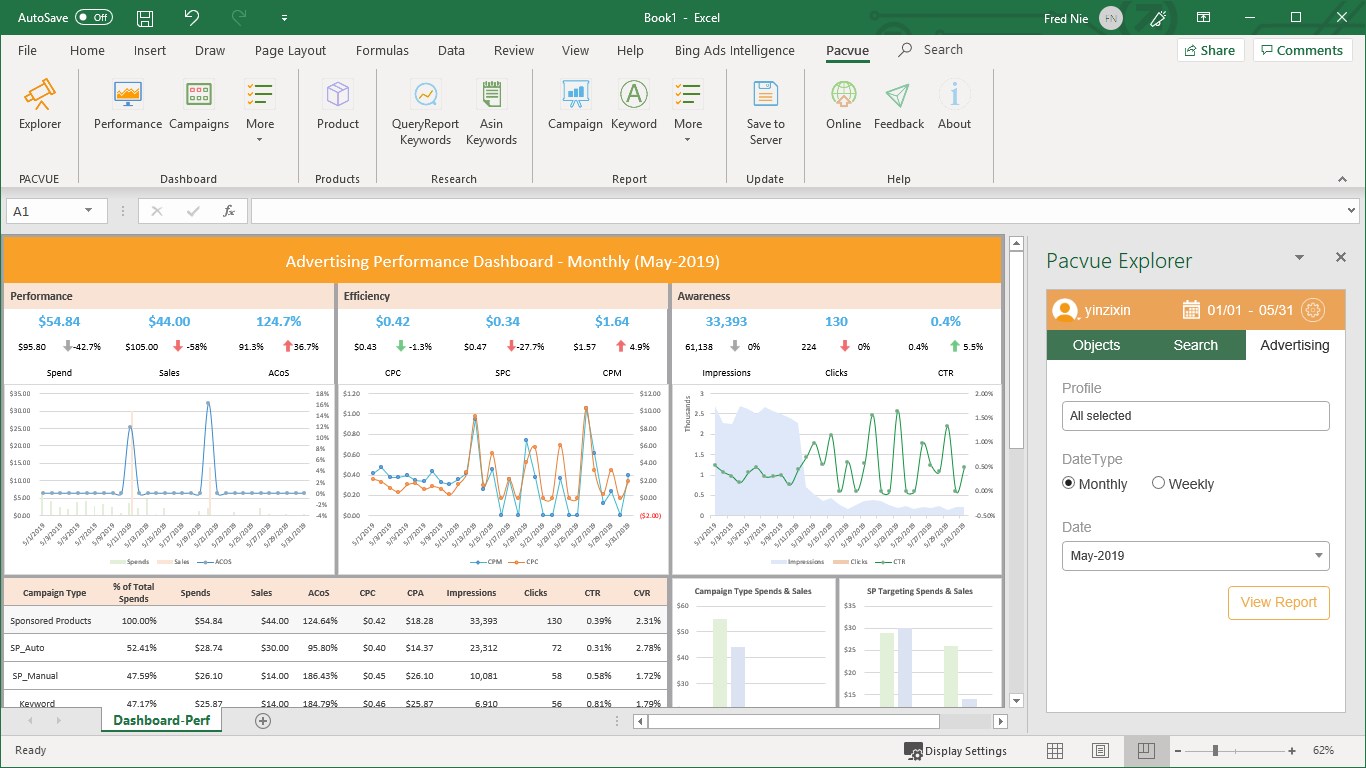Close the Pacvue Explorer pane

[1341, 258]
